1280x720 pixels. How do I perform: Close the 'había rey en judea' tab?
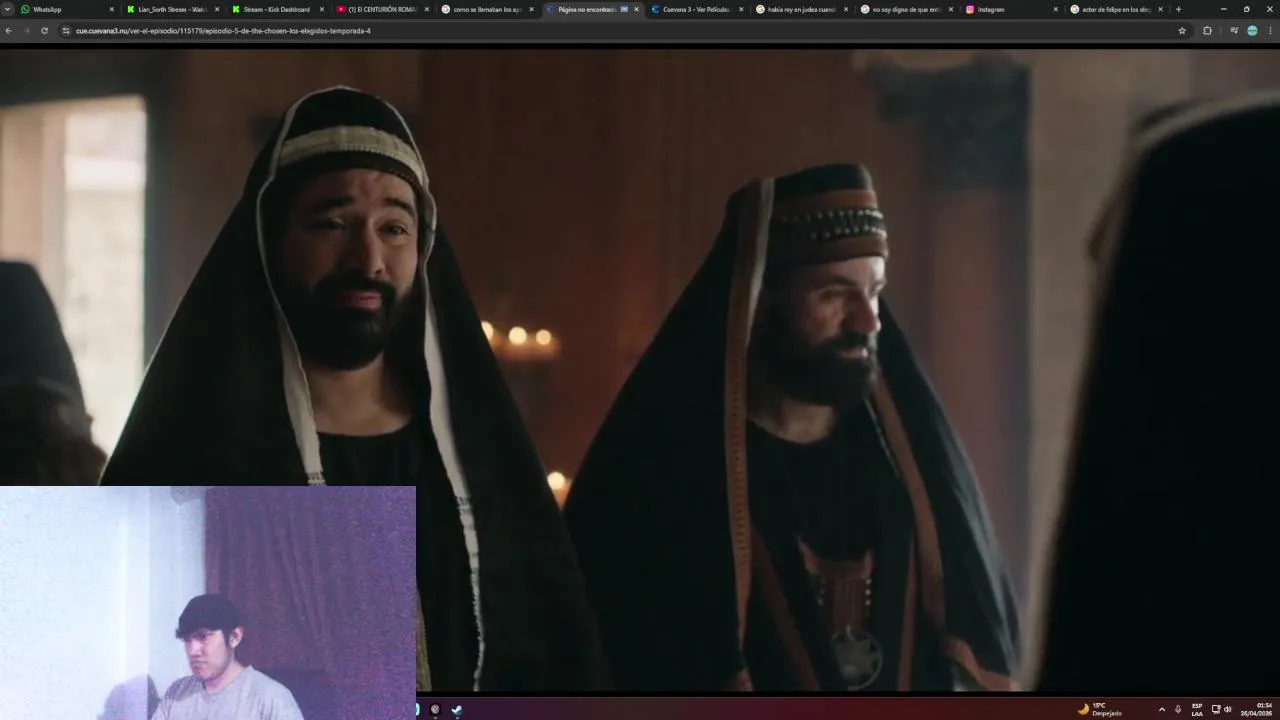[846, 9]
